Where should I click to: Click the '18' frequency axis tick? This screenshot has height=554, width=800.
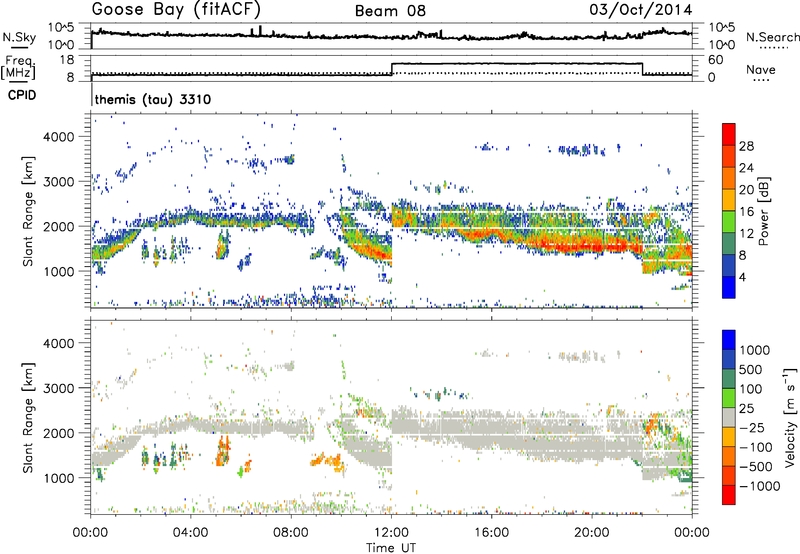pyautogui.click(x=66, y=60)
